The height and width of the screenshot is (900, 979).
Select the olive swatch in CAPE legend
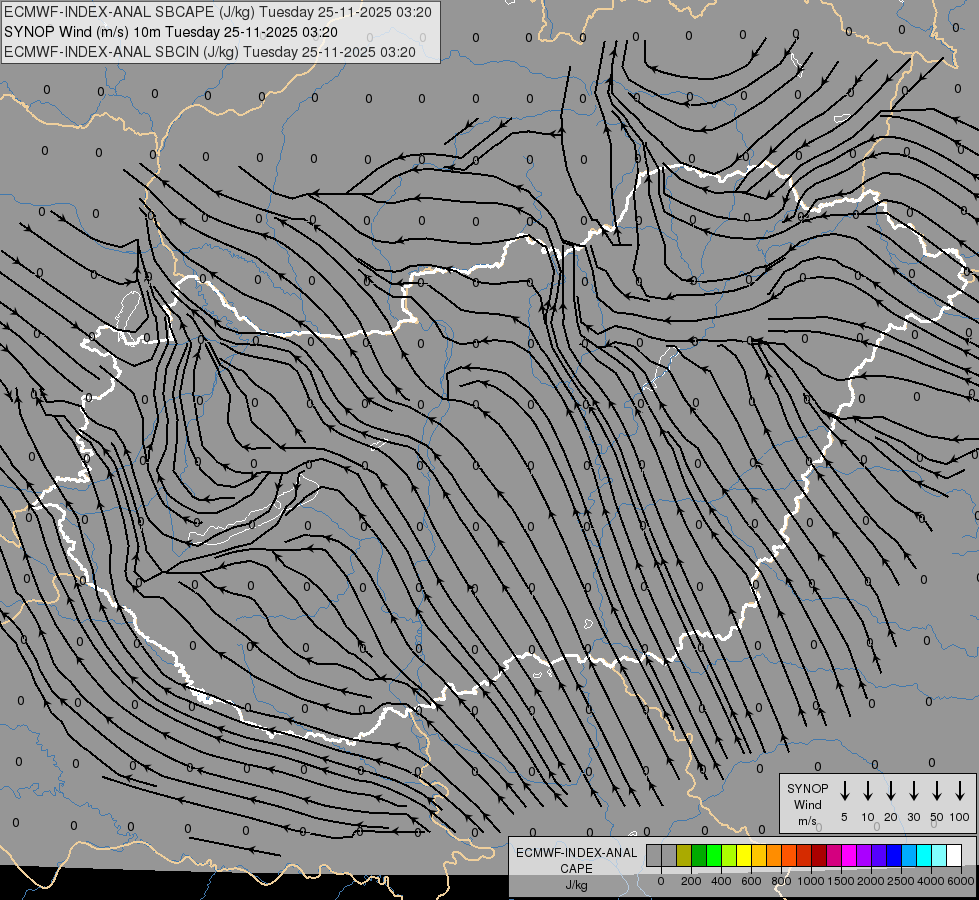point(684,855)
